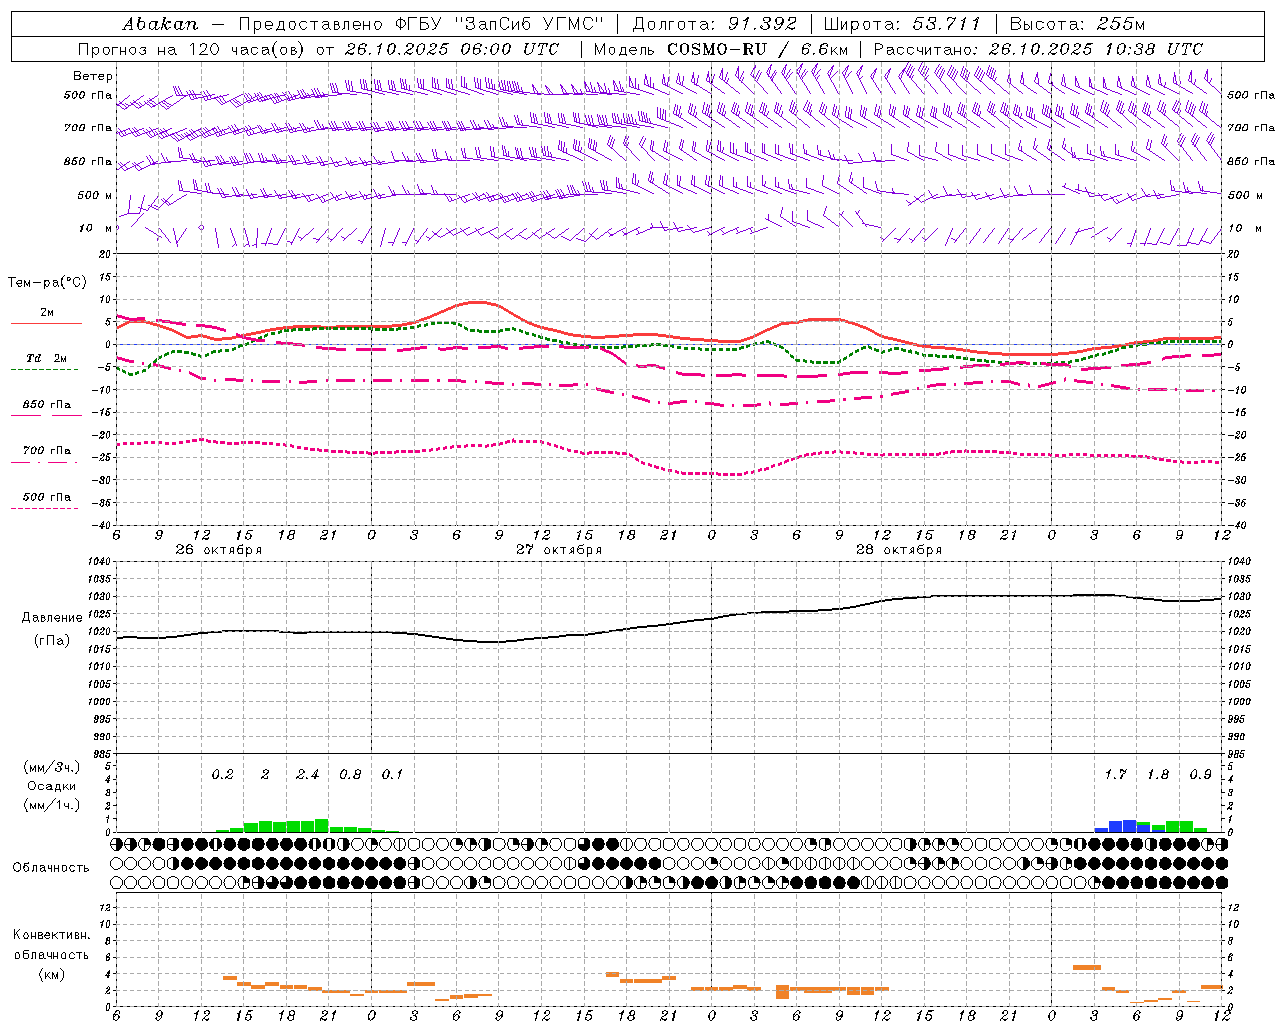
Task: Click the 2.4 precipitation amount
Action: point(307,775)
